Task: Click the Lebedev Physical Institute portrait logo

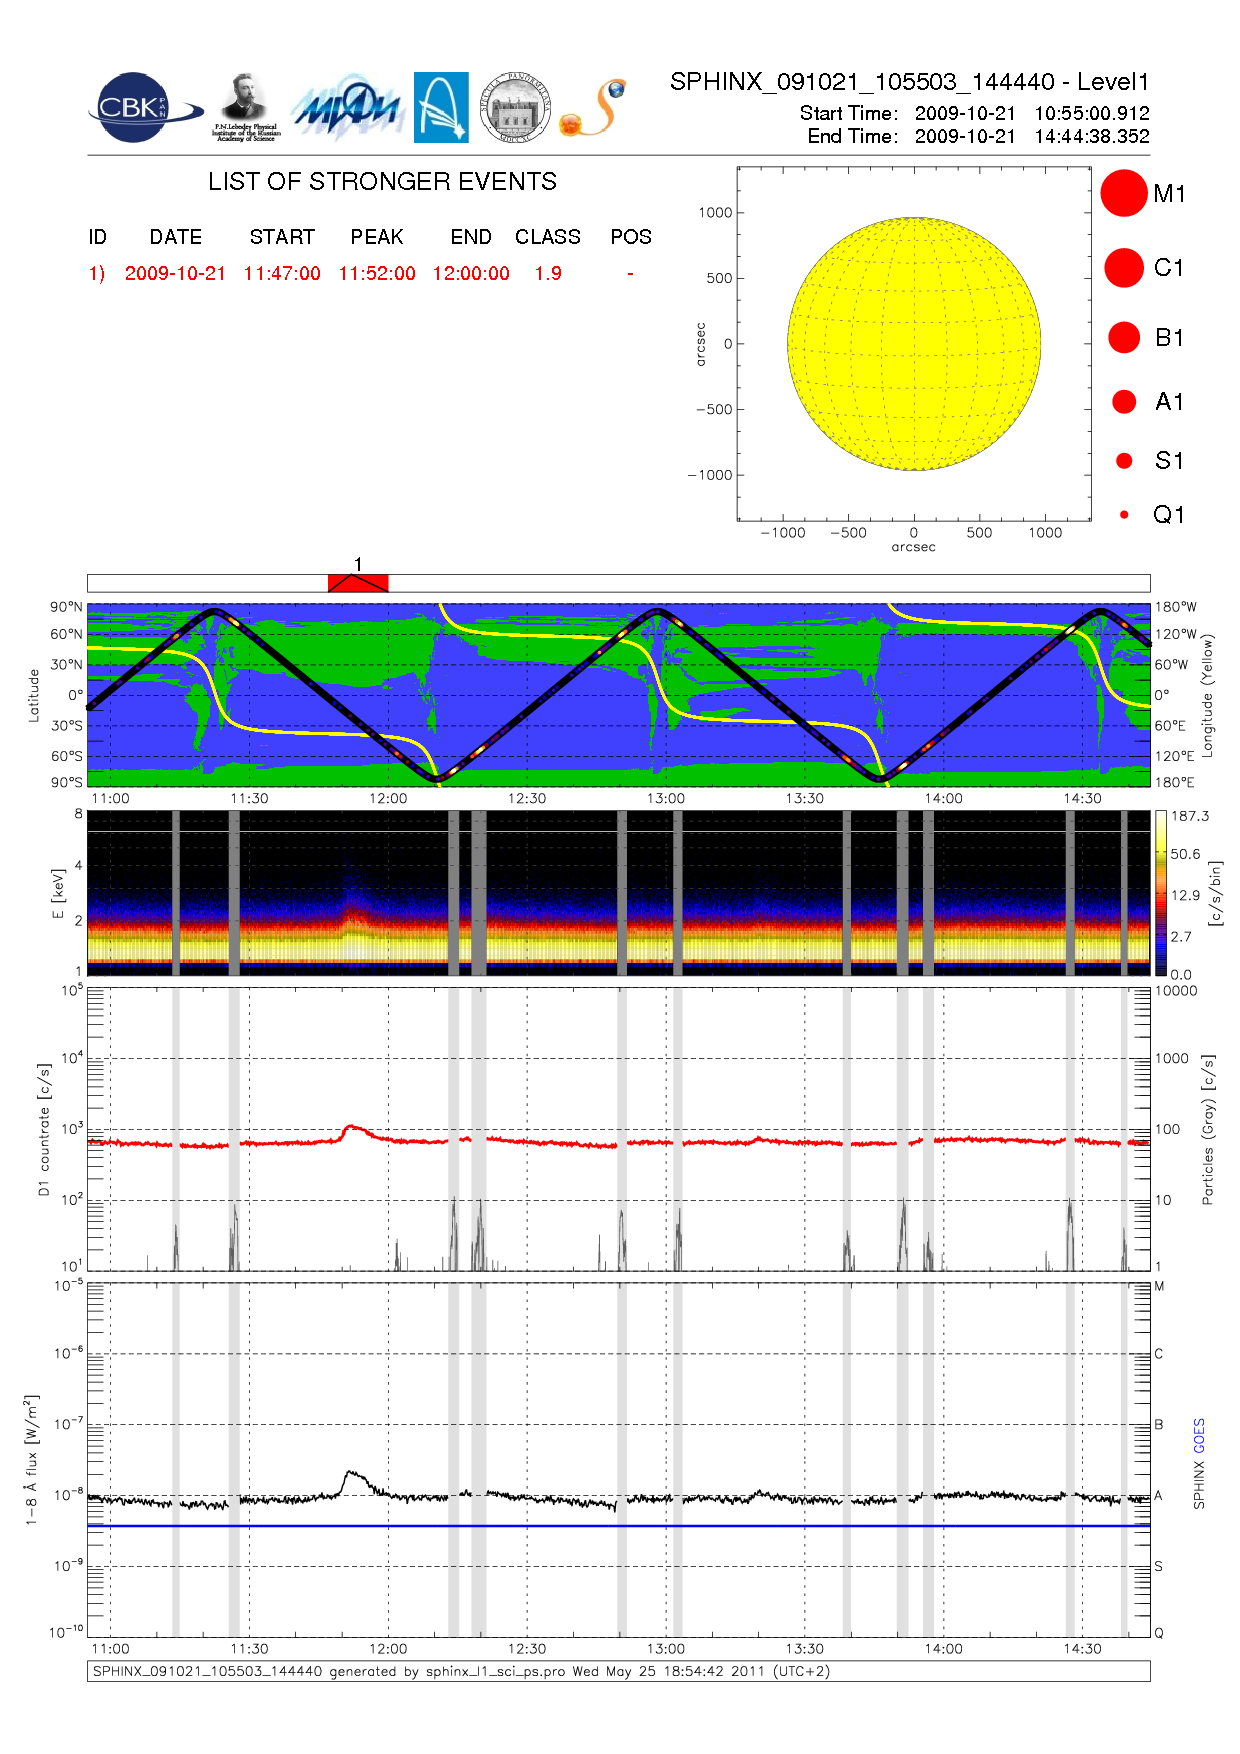Action: [245, 107]
